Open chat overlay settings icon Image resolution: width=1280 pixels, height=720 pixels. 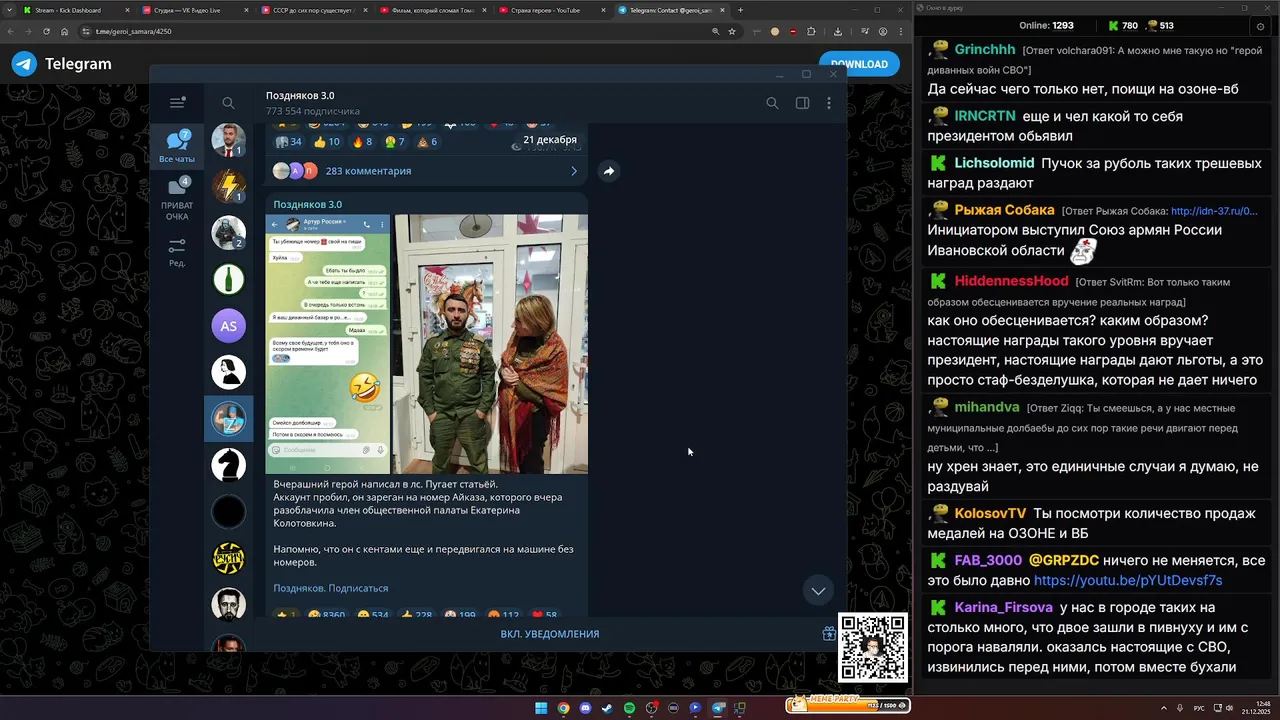point(1259,26)
